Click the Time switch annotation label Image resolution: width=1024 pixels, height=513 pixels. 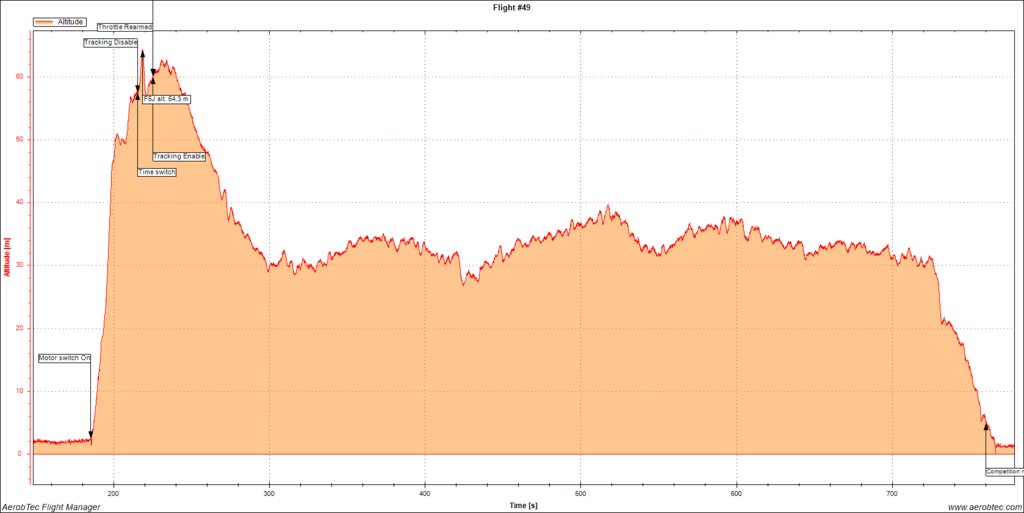(157, 173)
